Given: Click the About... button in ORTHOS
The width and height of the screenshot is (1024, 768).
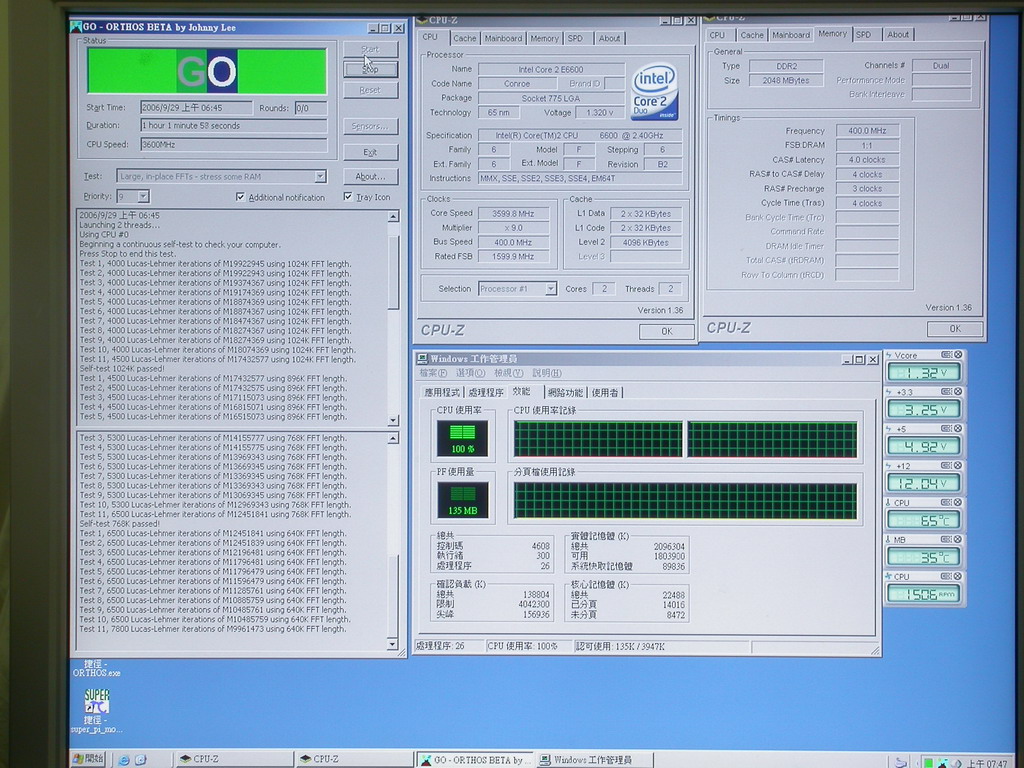Looking at the screenshot, I should [370, 177].
